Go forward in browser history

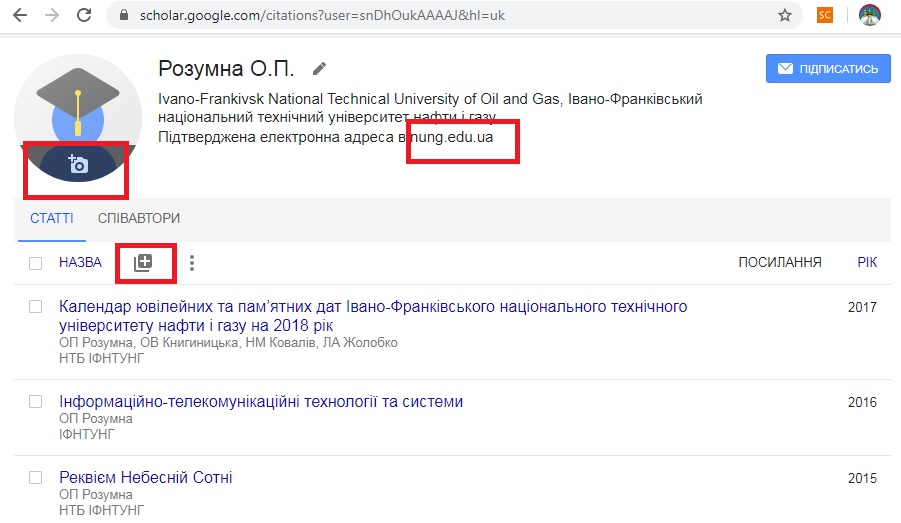52,16
